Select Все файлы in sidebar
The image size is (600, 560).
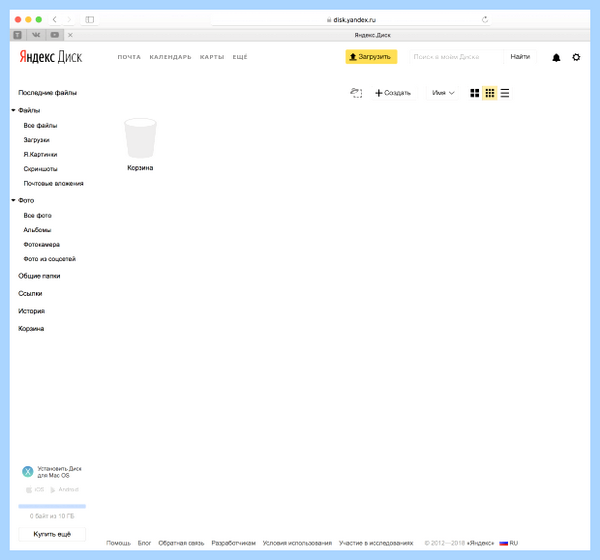click(x=40, y=126)
